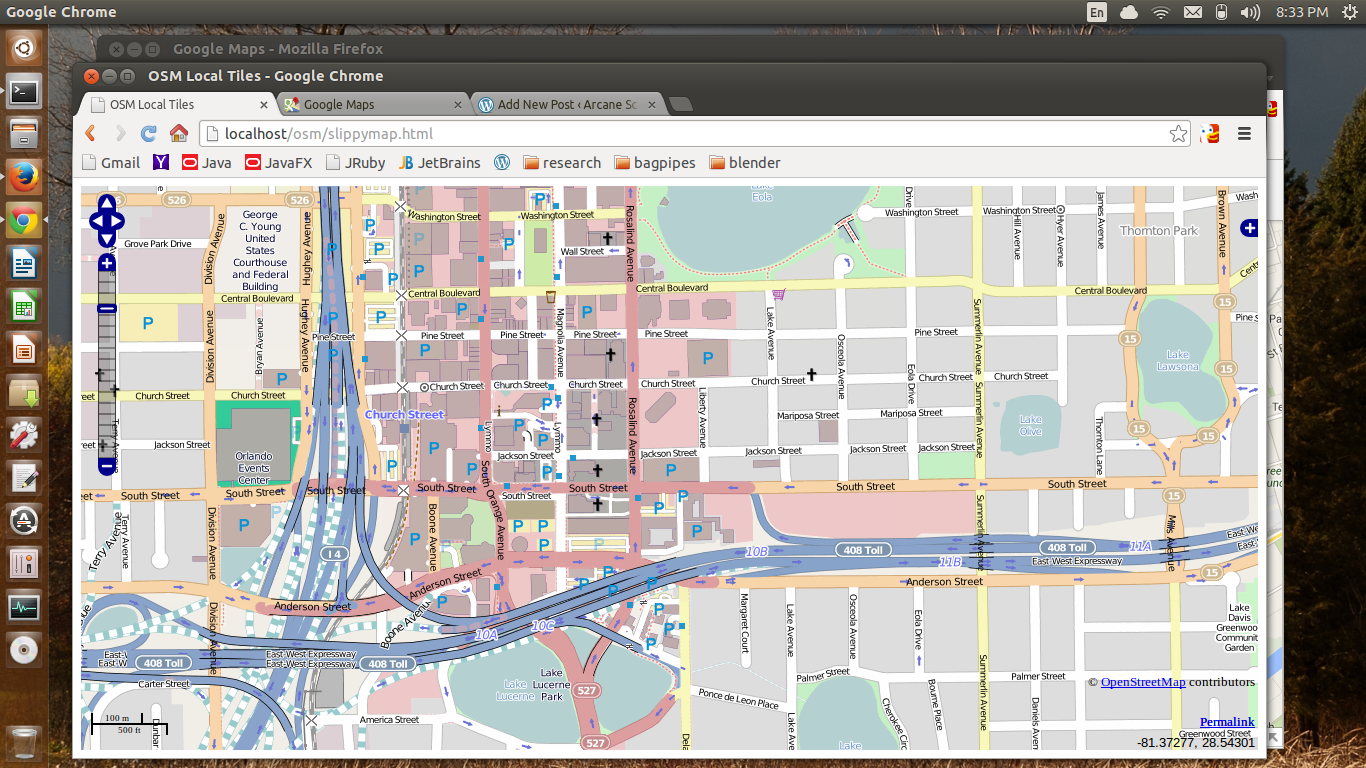Expand the blender bookmarks folder
1366x768 pixels.
coord(745,163)
